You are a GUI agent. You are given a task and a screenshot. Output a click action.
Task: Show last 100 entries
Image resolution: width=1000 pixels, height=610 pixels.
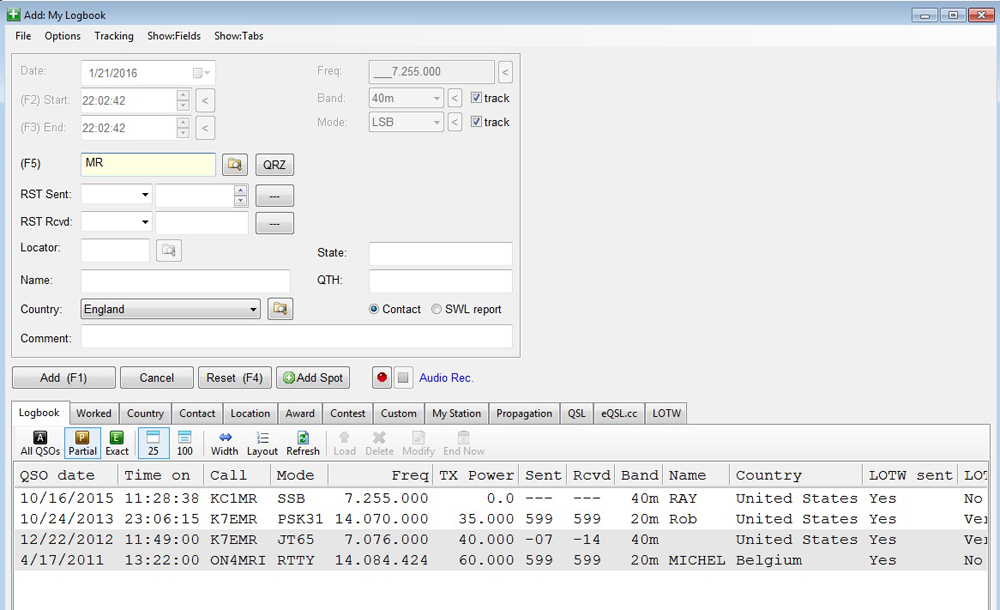(x=184, y=443)
